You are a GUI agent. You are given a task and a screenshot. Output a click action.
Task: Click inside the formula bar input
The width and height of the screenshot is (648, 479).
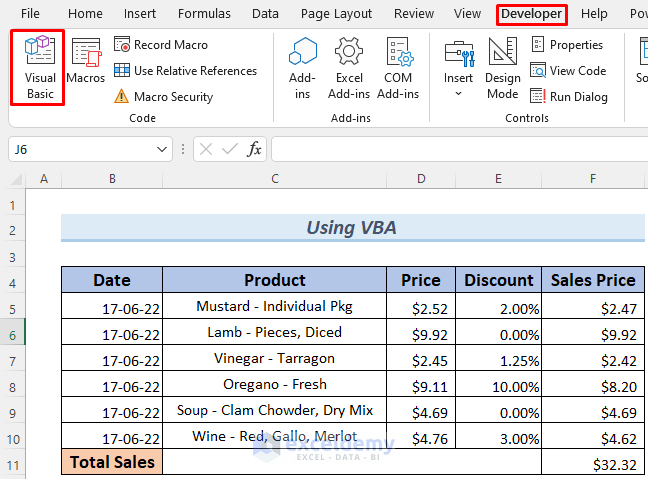coord(460,149)
